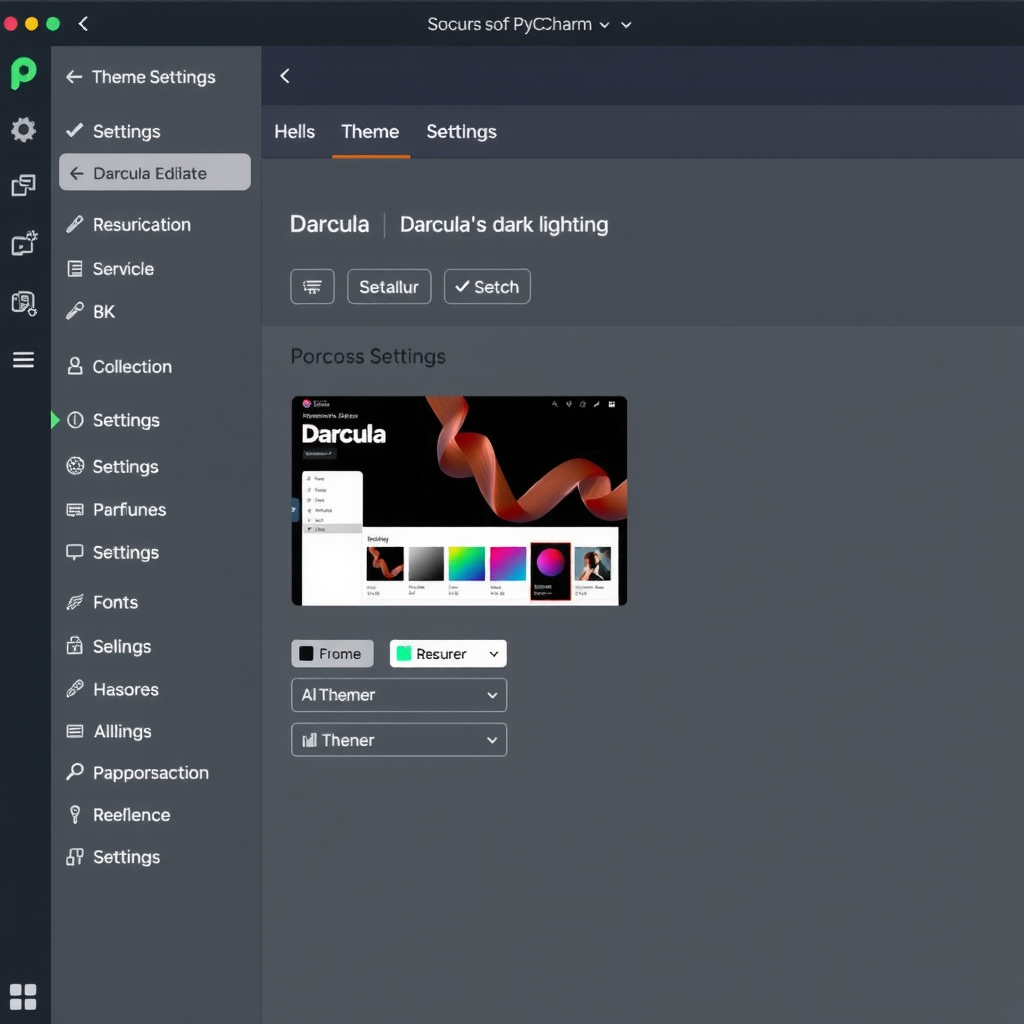The image size is (1024, 1024).
Task: Click the window-with-gear icon in the left rail
Action: point(22,243)
